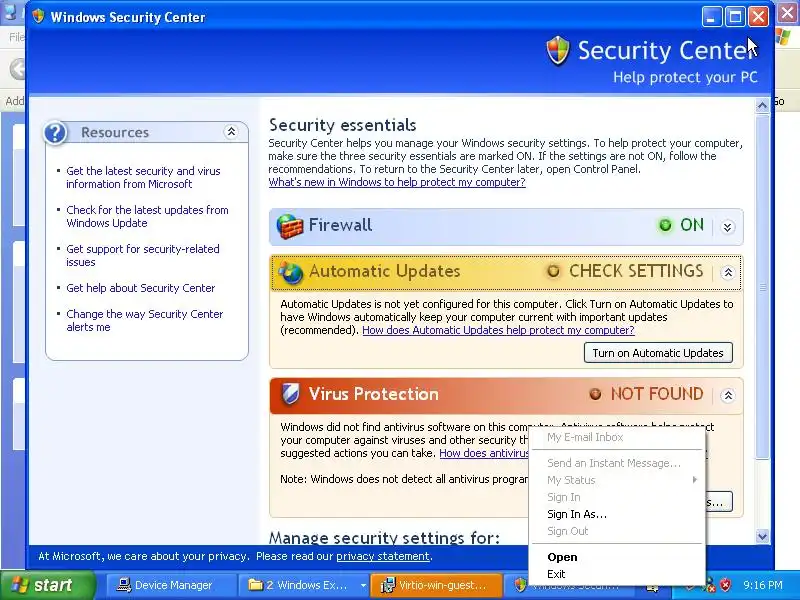The width and height of the screenshot is (800, 600).
Task: Click 'Get support for security-related issues' link
Action: click(143, 256)
